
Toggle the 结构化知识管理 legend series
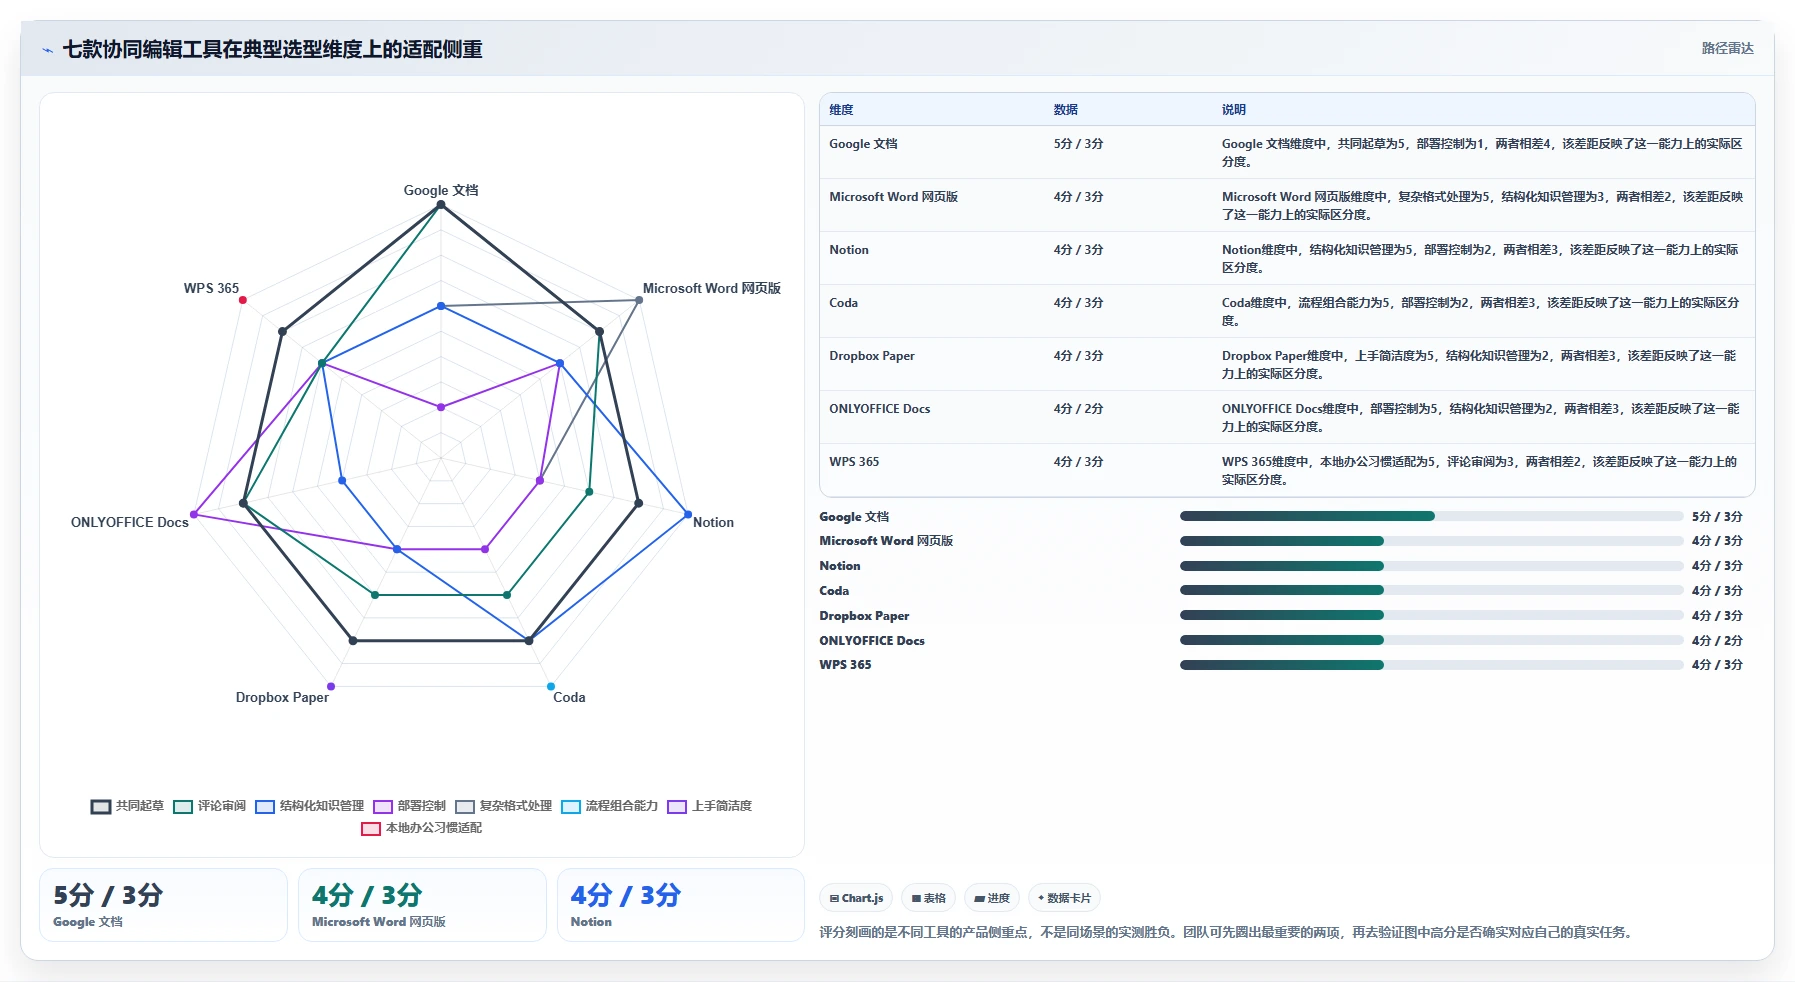coord(309,806)
